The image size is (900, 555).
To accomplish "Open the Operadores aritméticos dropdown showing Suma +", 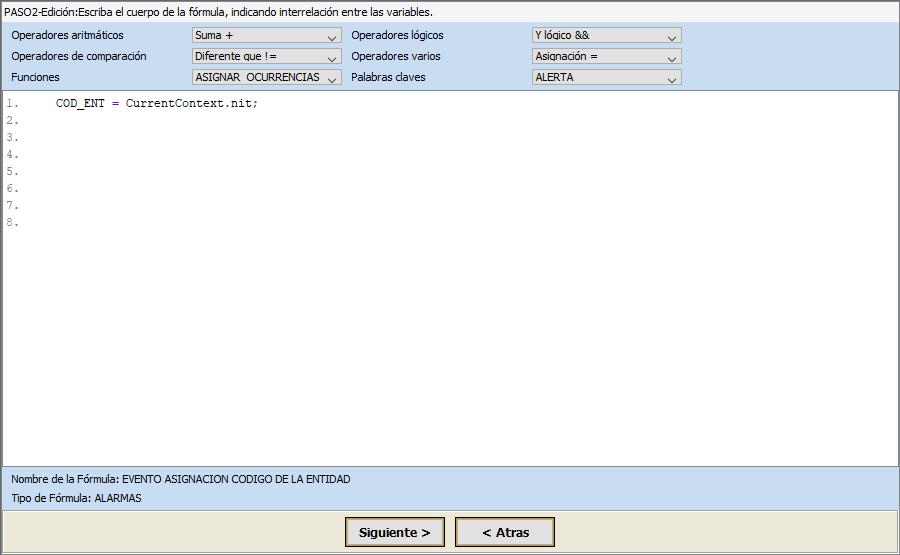I will (266, 36).
